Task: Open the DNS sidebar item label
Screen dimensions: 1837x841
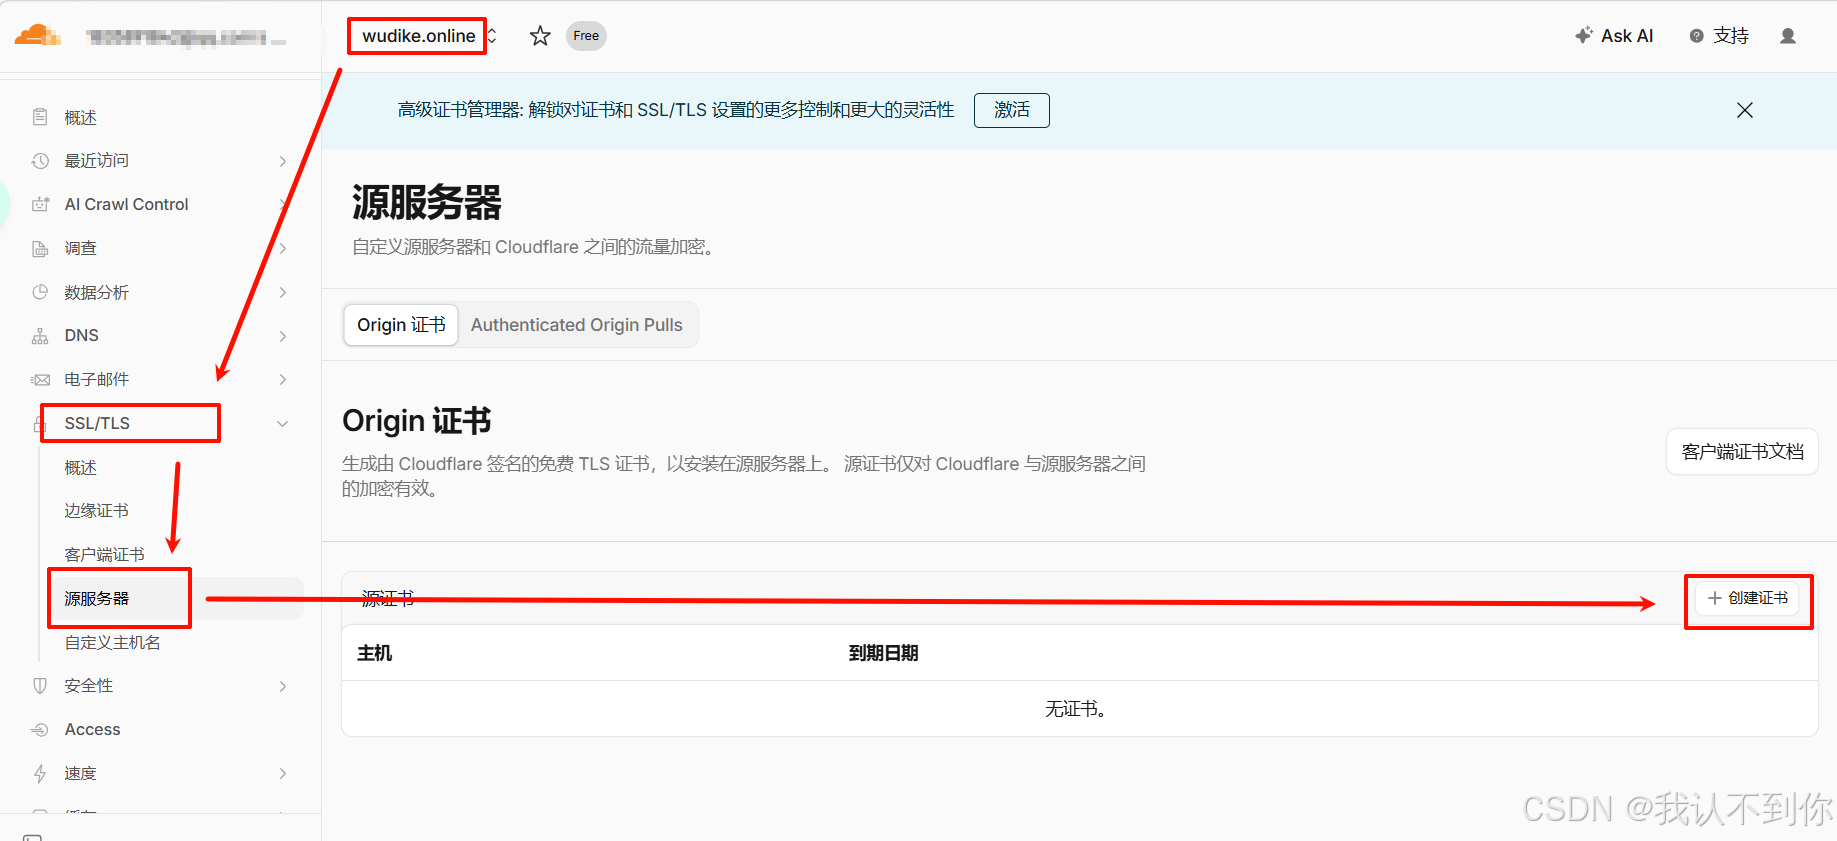Action: click(82, 336)
